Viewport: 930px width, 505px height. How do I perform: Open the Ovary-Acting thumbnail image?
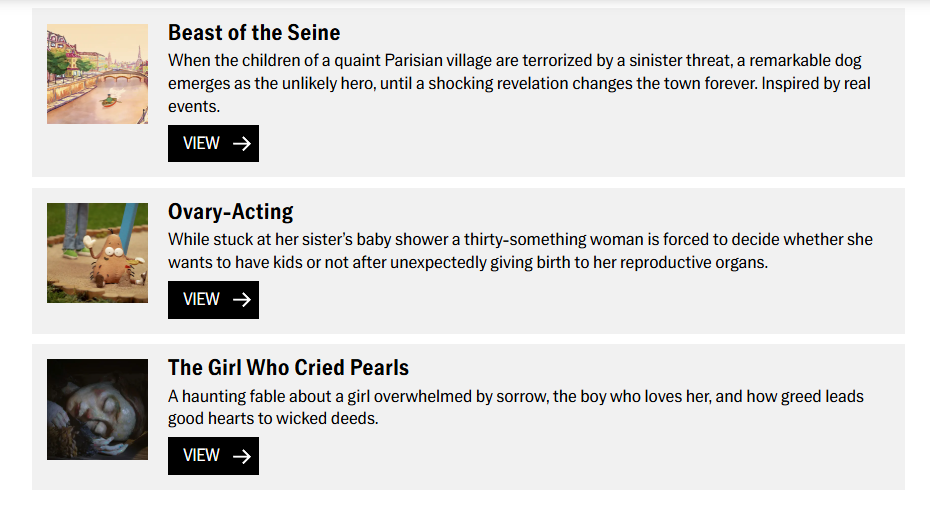97,253
